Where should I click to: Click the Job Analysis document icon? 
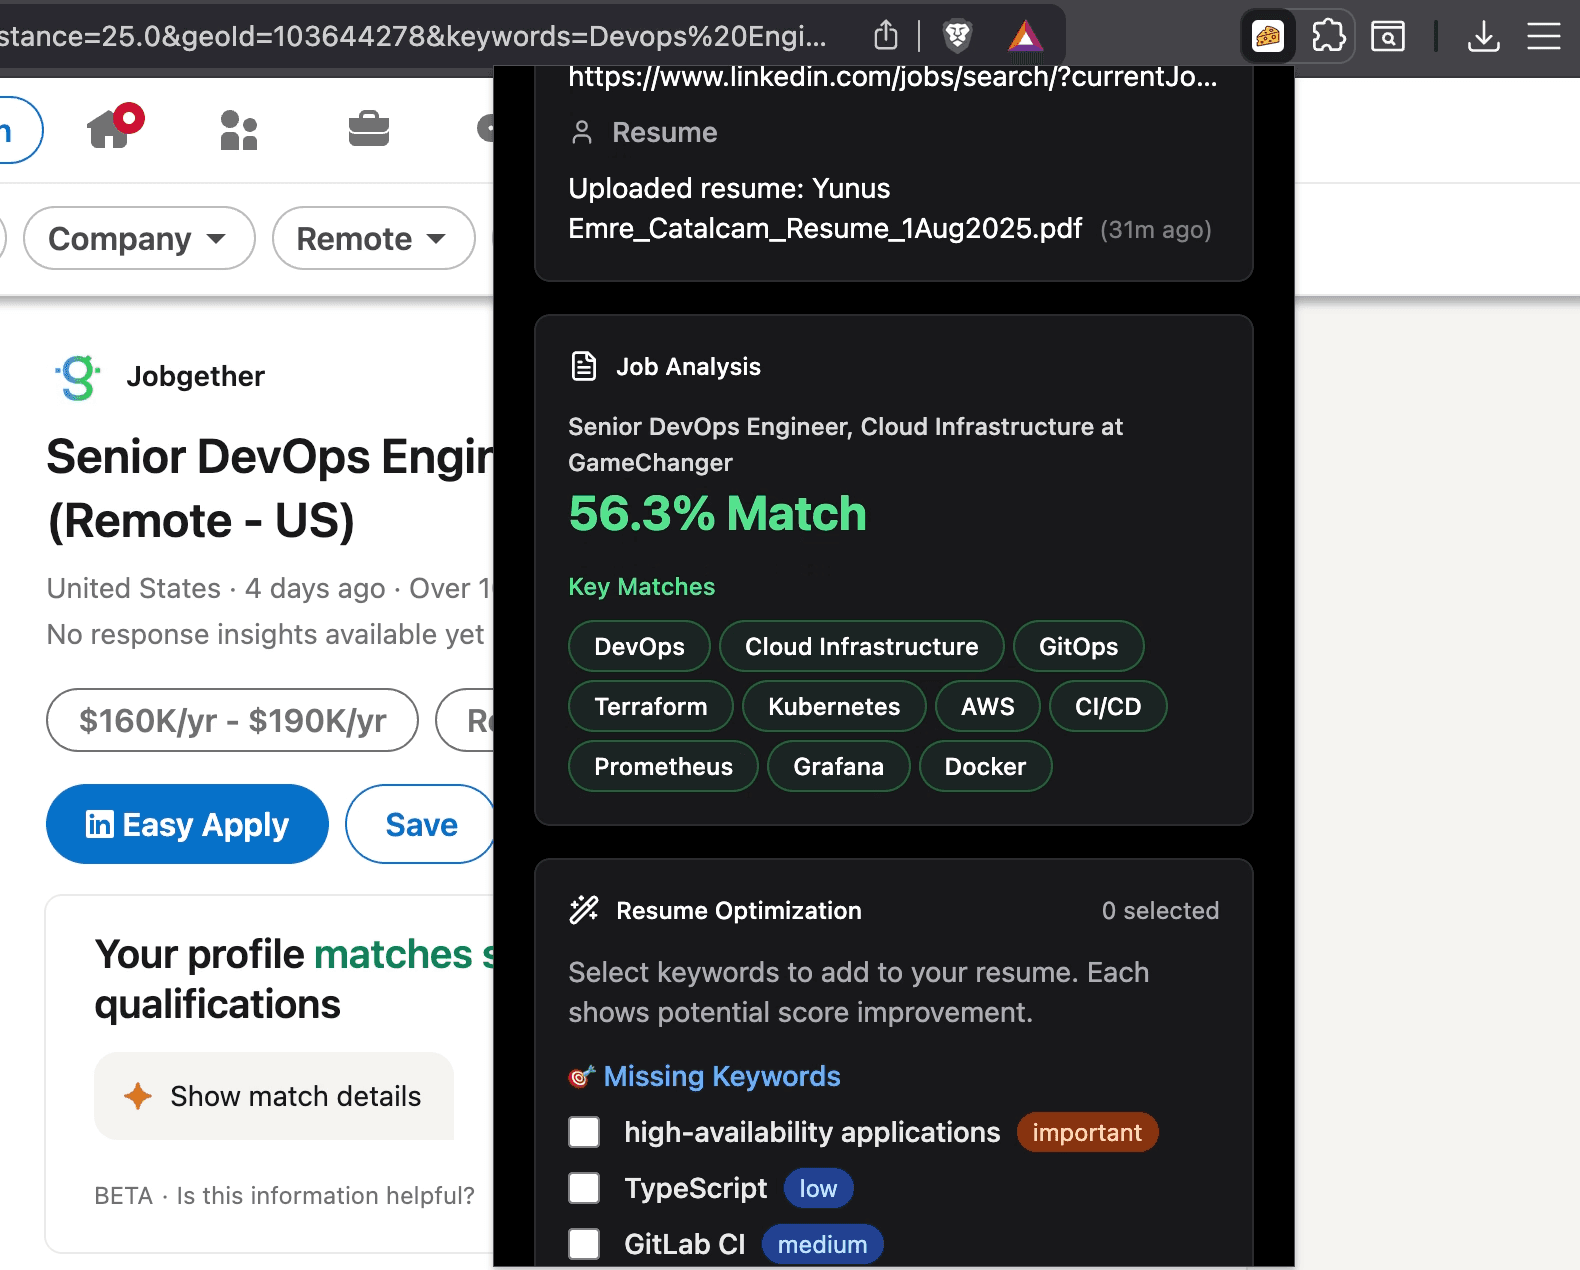(x=584, y=366)
